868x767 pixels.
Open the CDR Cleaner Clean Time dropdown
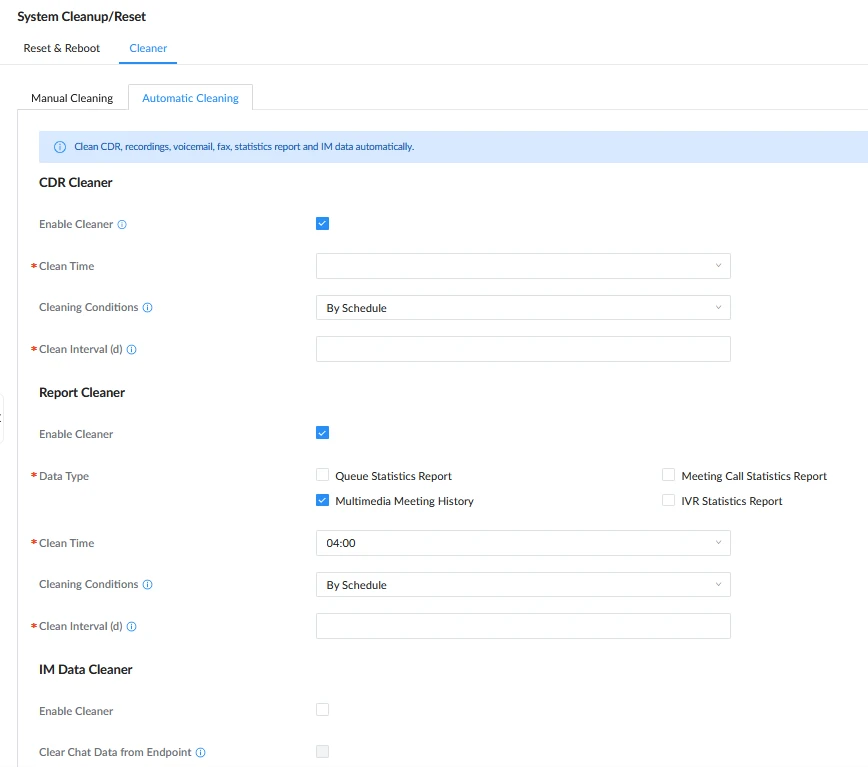click(x=523, y=266)
